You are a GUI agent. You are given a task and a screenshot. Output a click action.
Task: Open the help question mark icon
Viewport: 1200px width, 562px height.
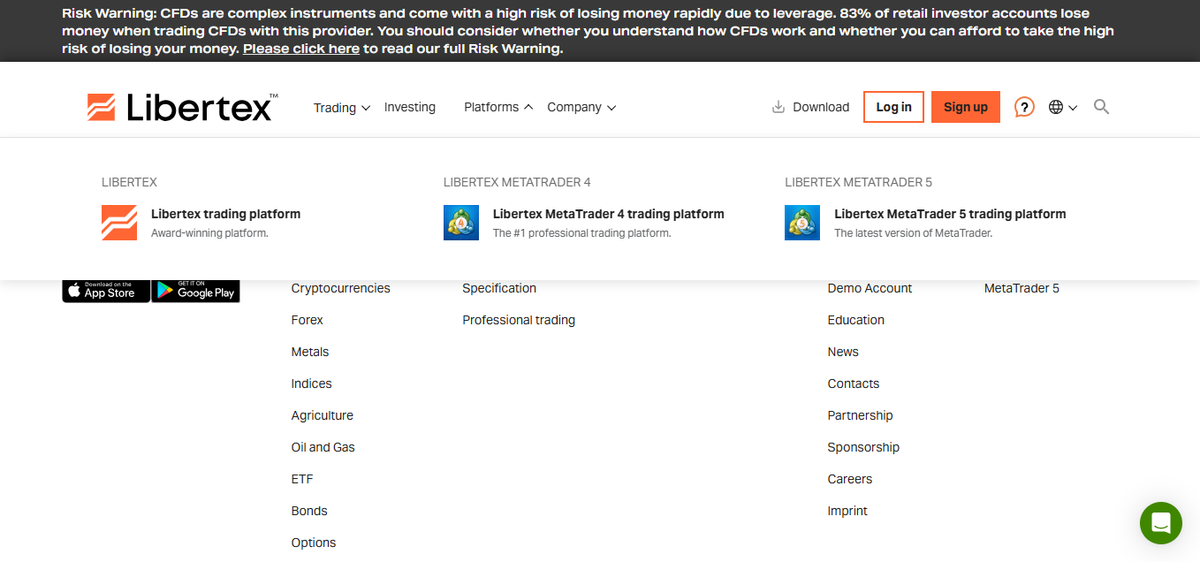pos(1024,107)
